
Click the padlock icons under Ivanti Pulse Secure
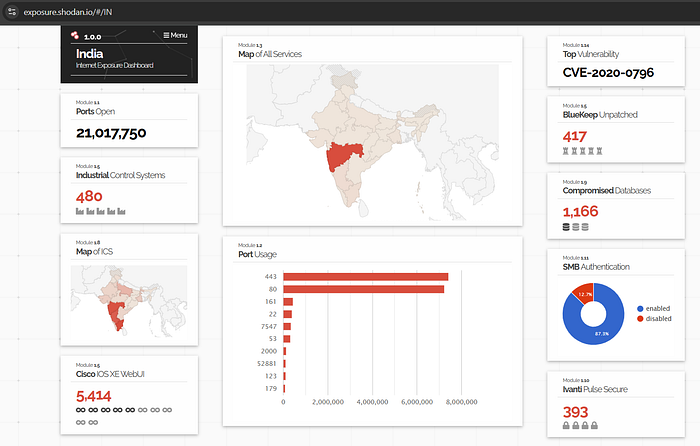[580, 425]
